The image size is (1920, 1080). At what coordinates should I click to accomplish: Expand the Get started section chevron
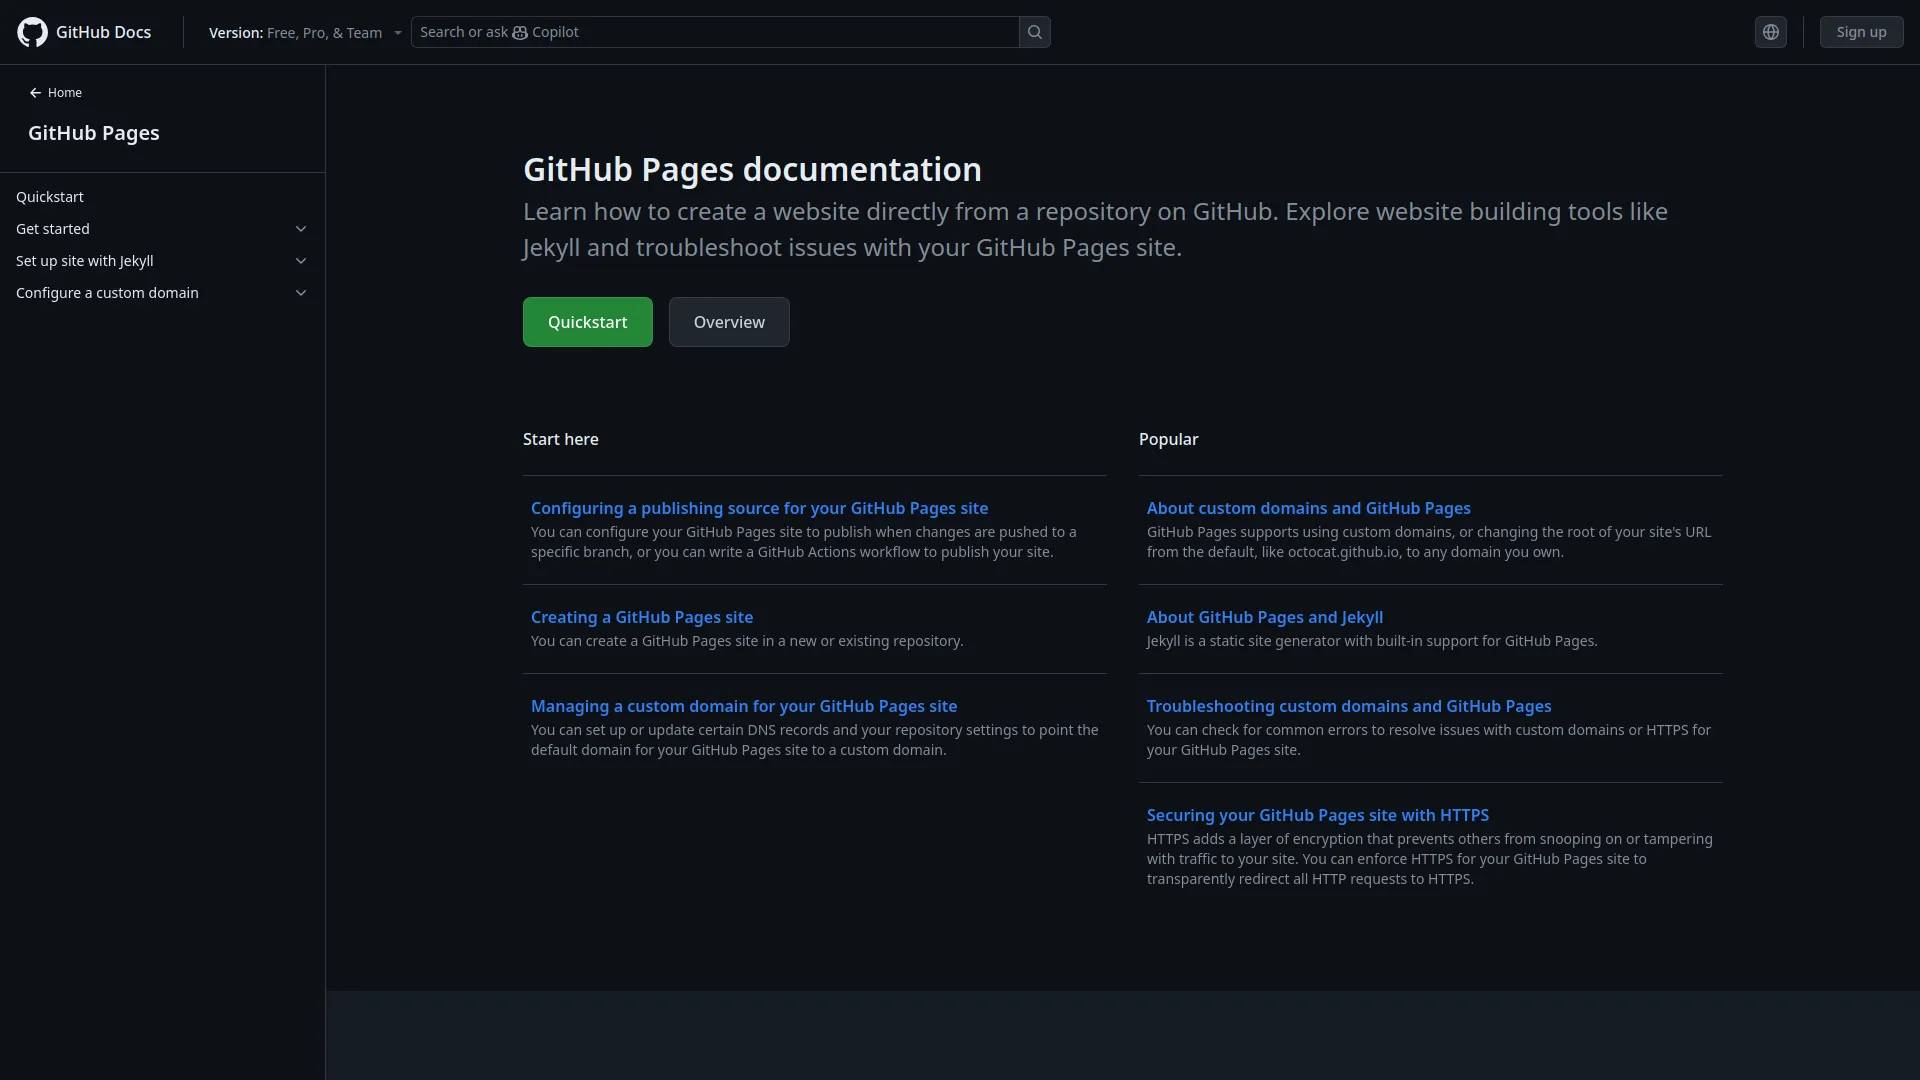[301, 229]
